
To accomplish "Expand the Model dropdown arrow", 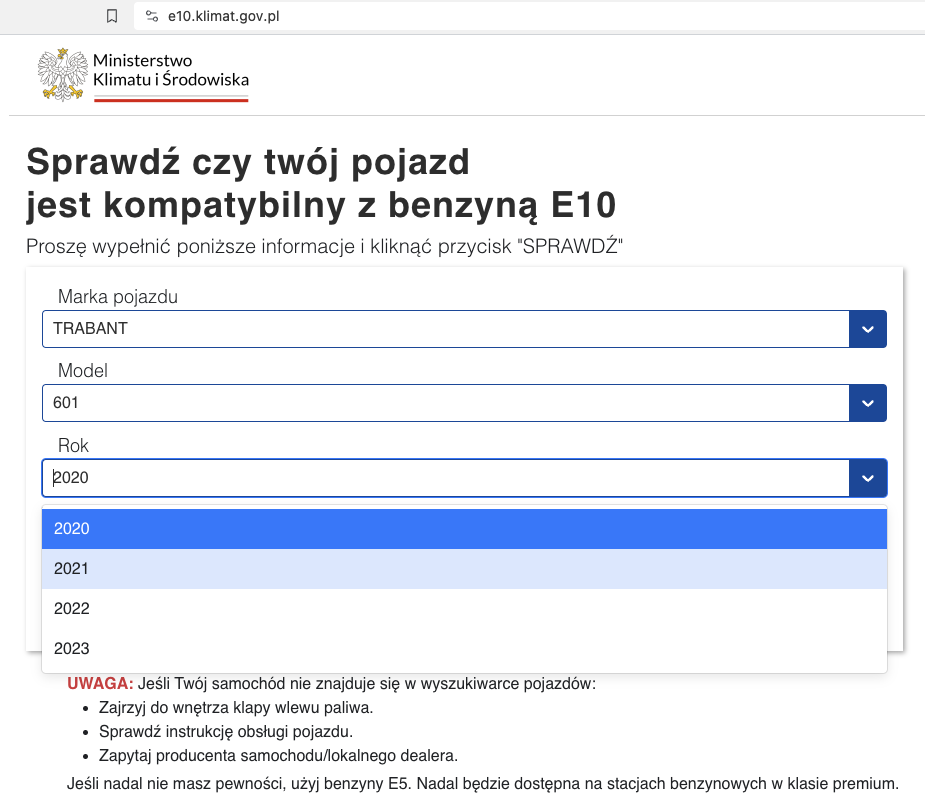I will pos(867,403).
